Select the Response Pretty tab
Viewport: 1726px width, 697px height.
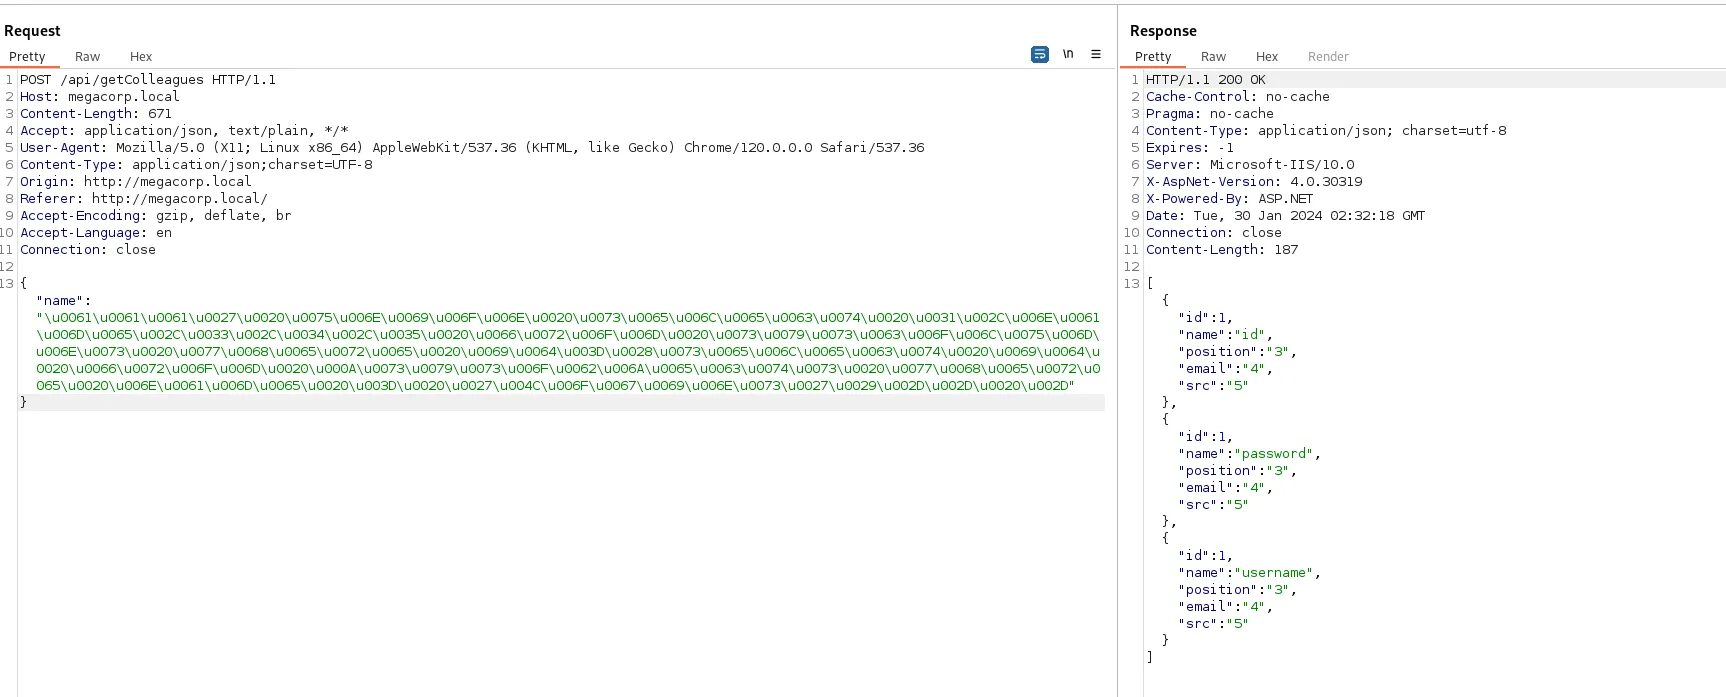[x=1153, y=57]
